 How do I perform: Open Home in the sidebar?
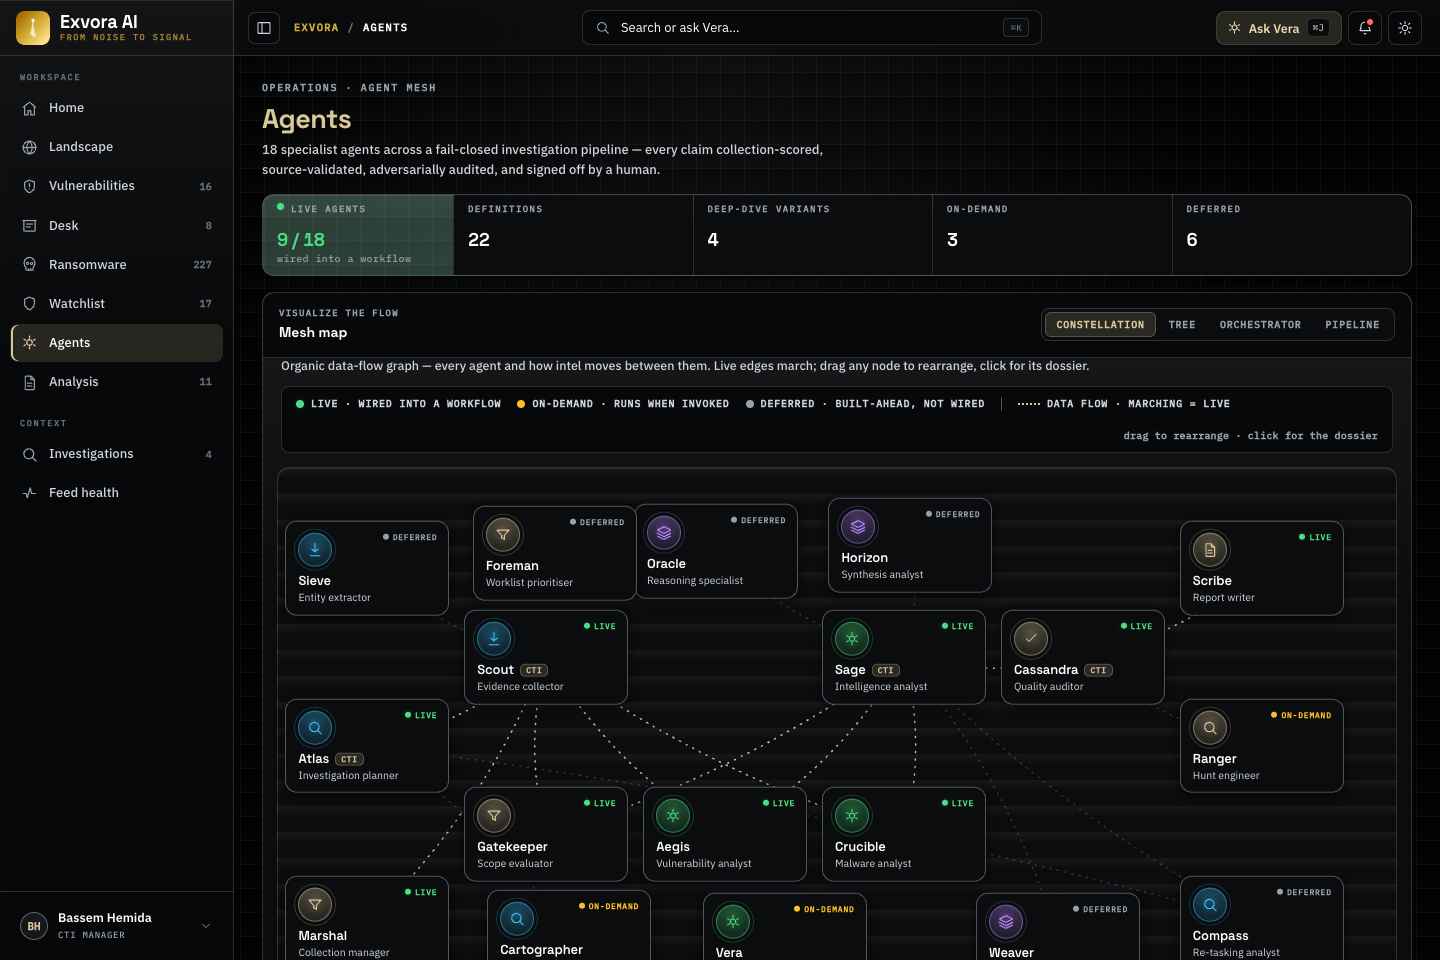click(117, 108)
